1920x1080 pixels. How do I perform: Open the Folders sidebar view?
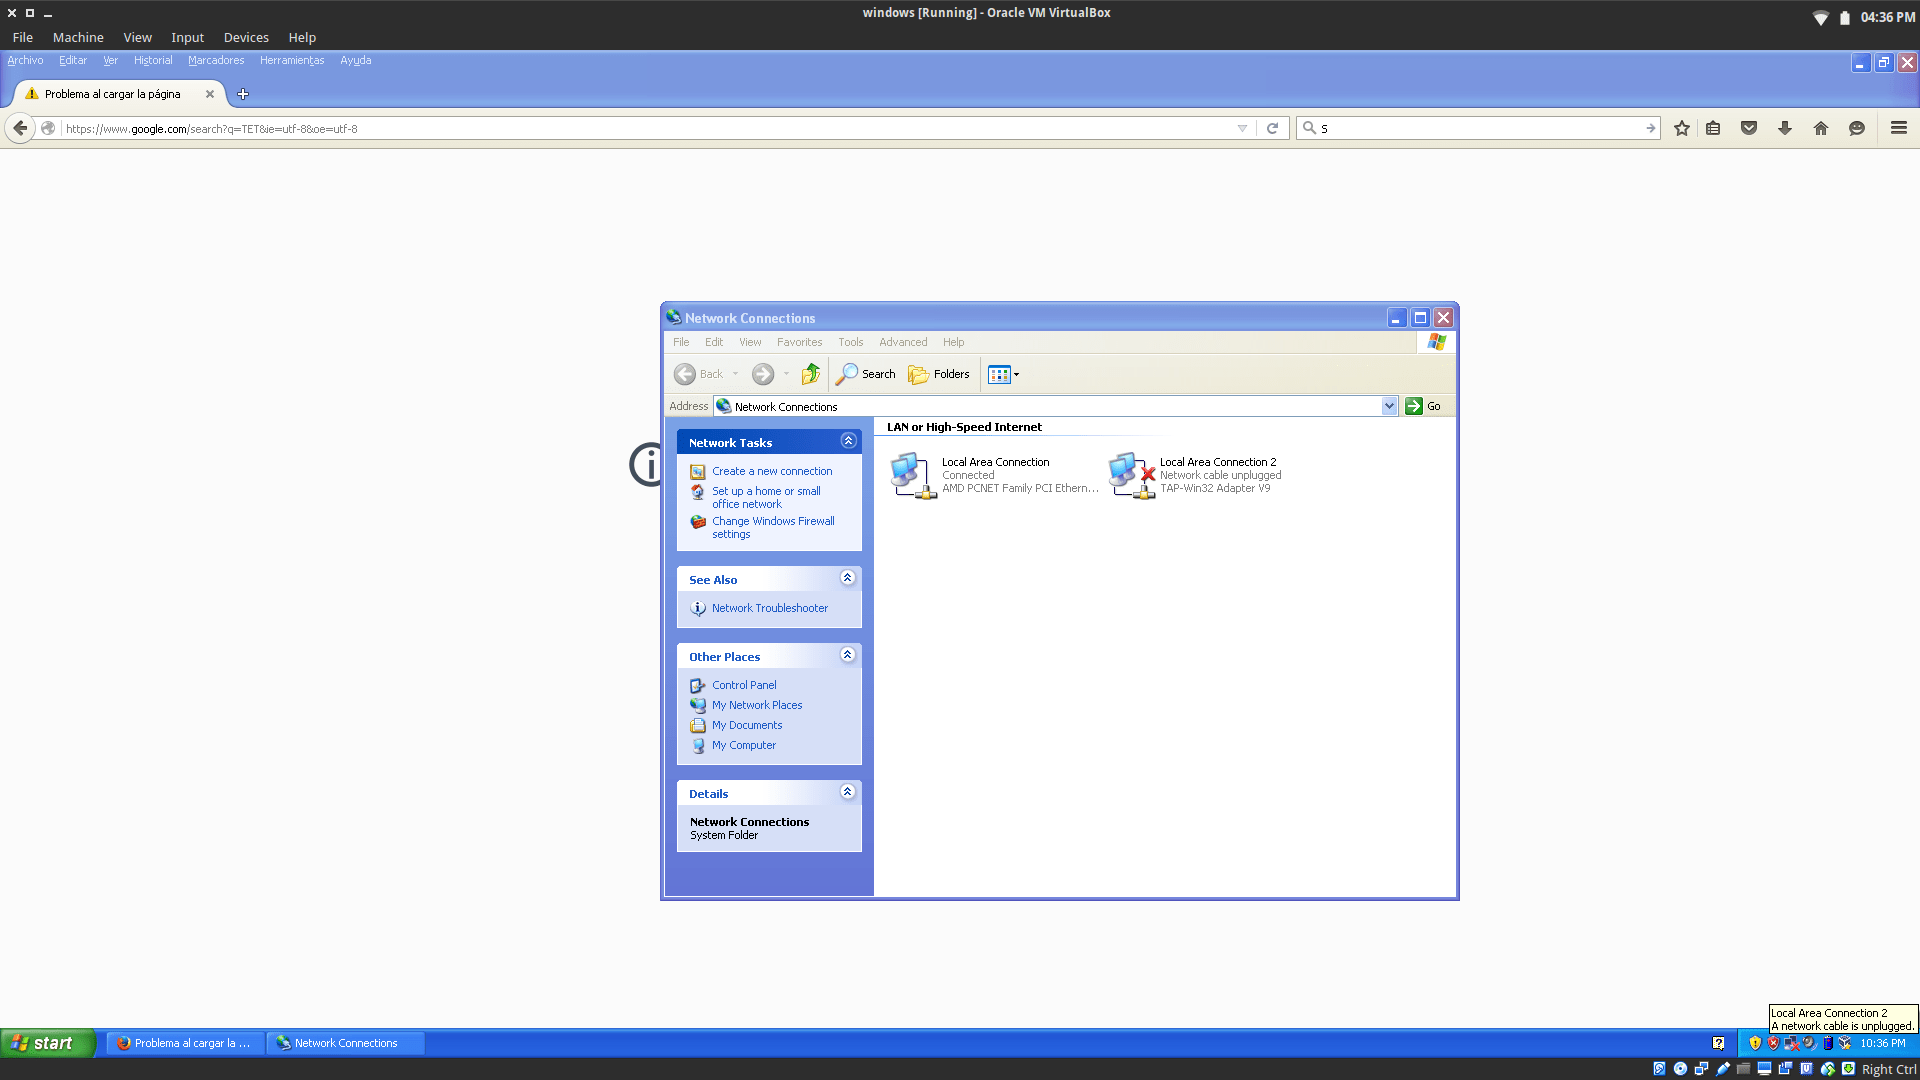[938, 374]
